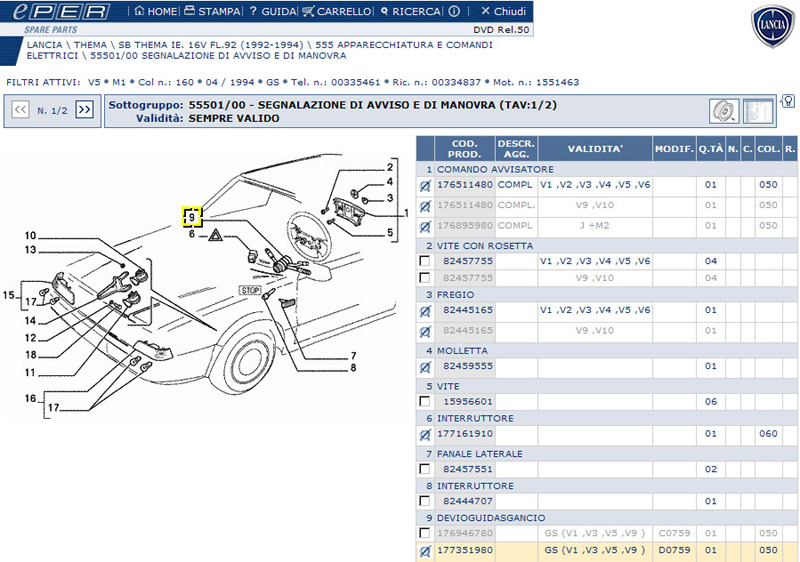
Task: Check the box for 176946780
Action: click(x=424, y=533)
